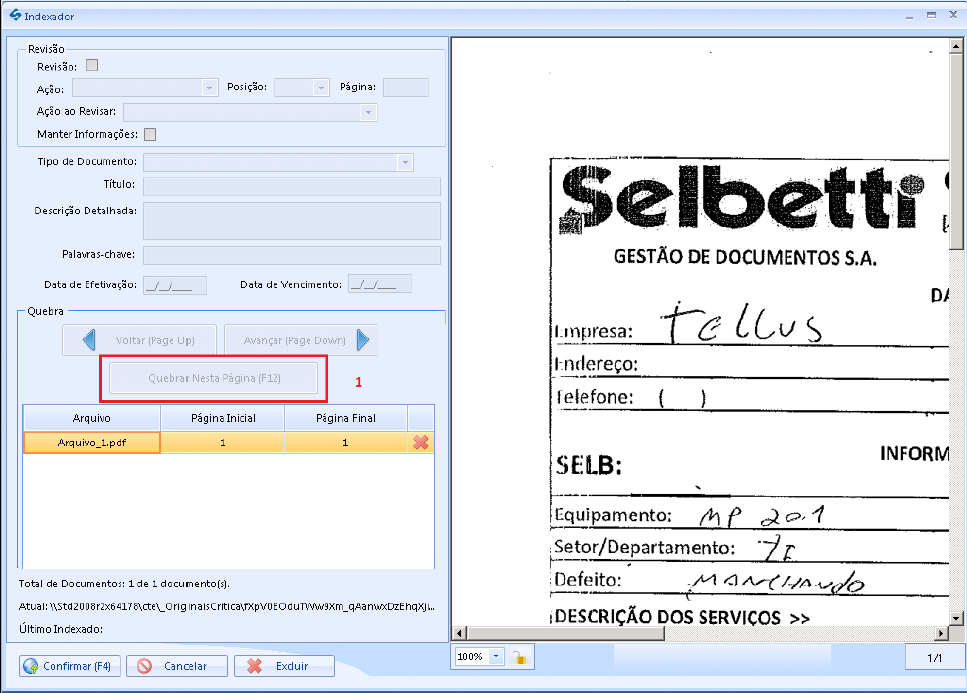Click the Indexador app logo icon

tap(15, 15)
